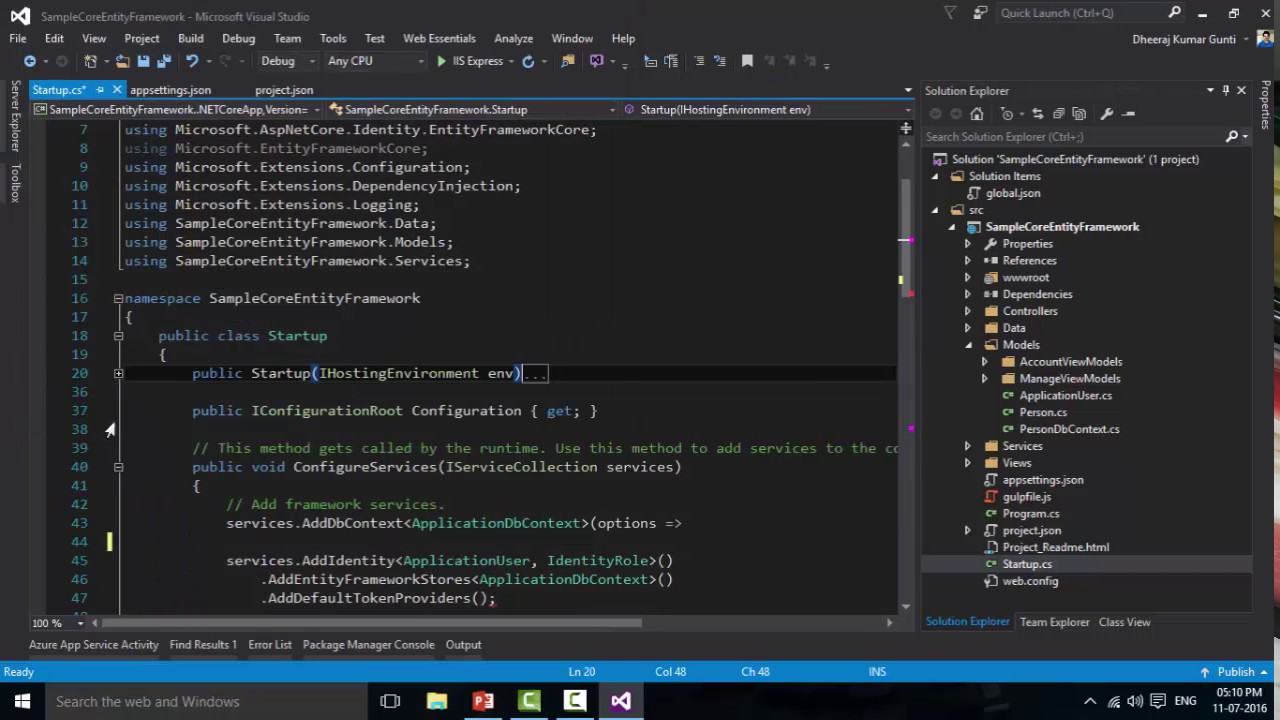Open the Web Essentials menu
Screen dimensions: 1280x720
[439, 38]
